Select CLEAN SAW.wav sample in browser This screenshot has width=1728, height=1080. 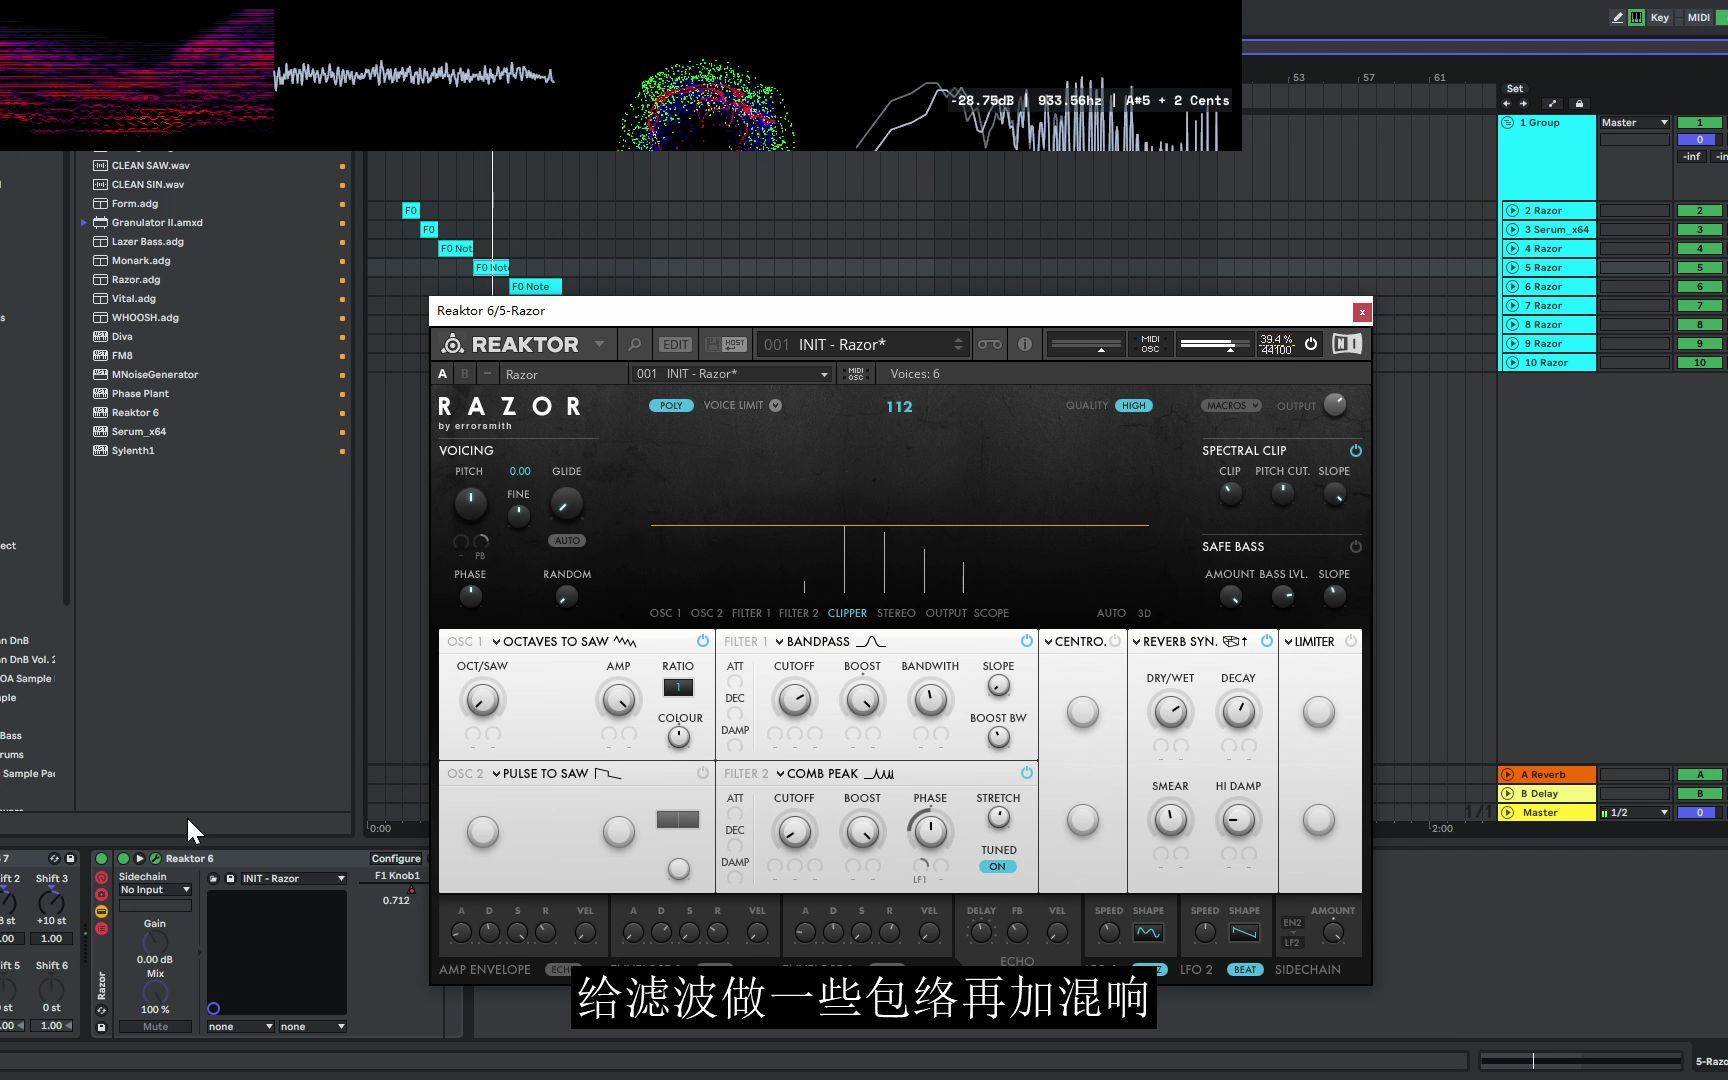(x=150, y=166)
